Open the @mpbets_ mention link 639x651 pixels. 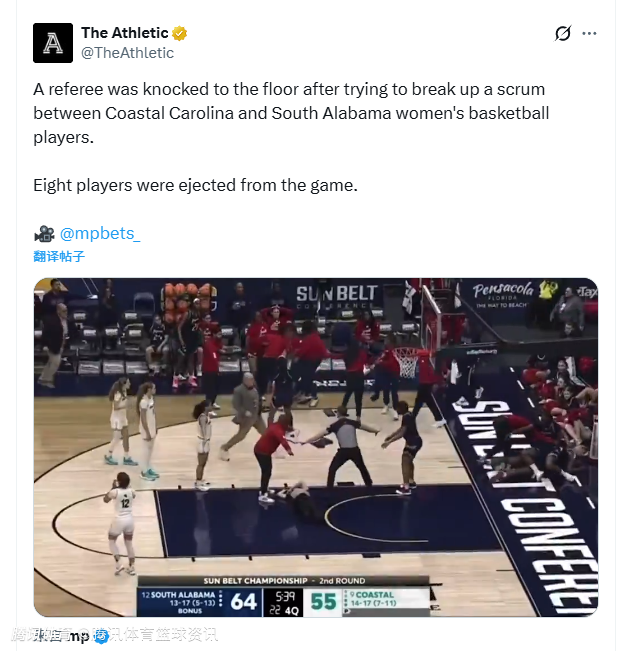100,233
